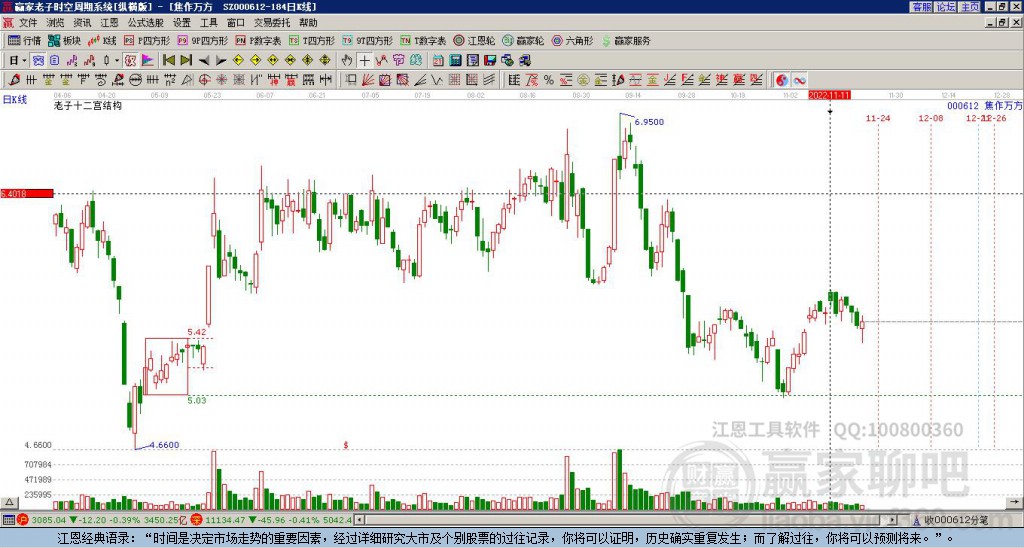Toggle the colorful flag icon
1024x548 pixels.
point(148,61)
